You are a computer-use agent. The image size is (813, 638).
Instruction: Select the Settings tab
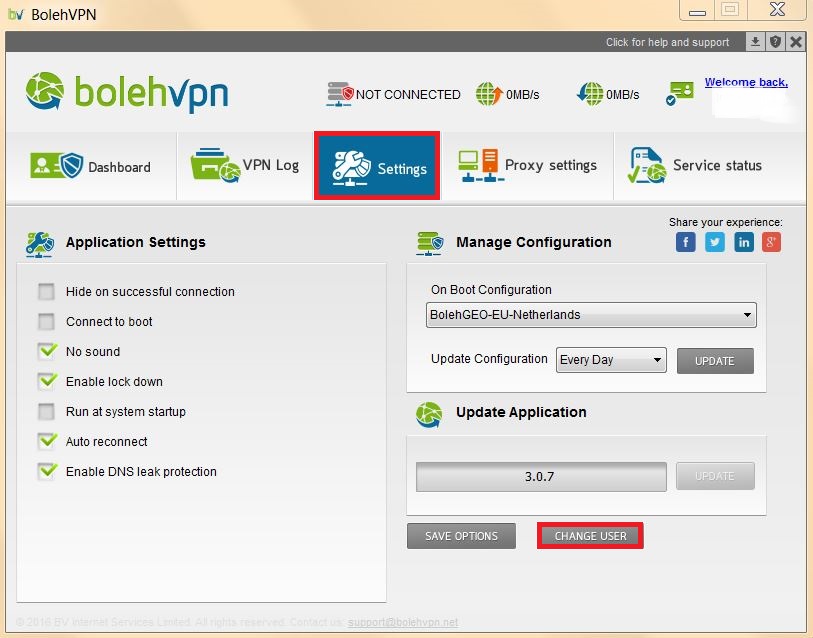(377, 166)
